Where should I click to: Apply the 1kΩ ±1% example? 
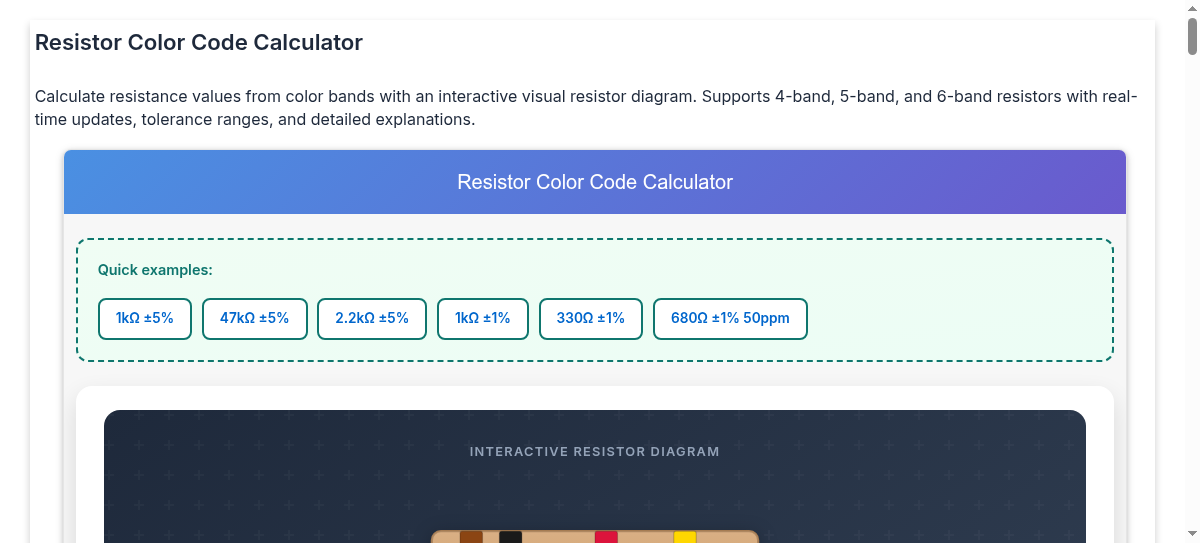[x=483, y=319]
